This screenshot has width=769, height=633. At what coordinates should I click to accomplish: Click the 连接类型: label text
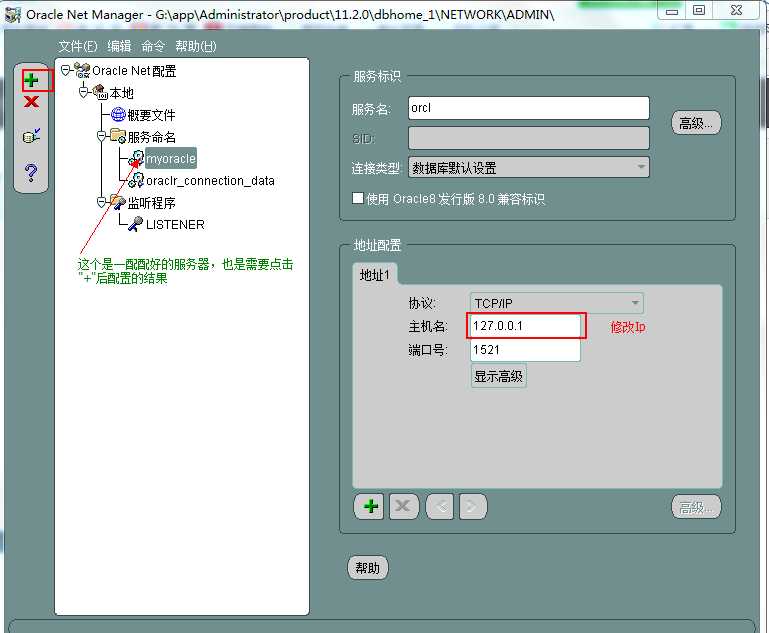(377, 168)
